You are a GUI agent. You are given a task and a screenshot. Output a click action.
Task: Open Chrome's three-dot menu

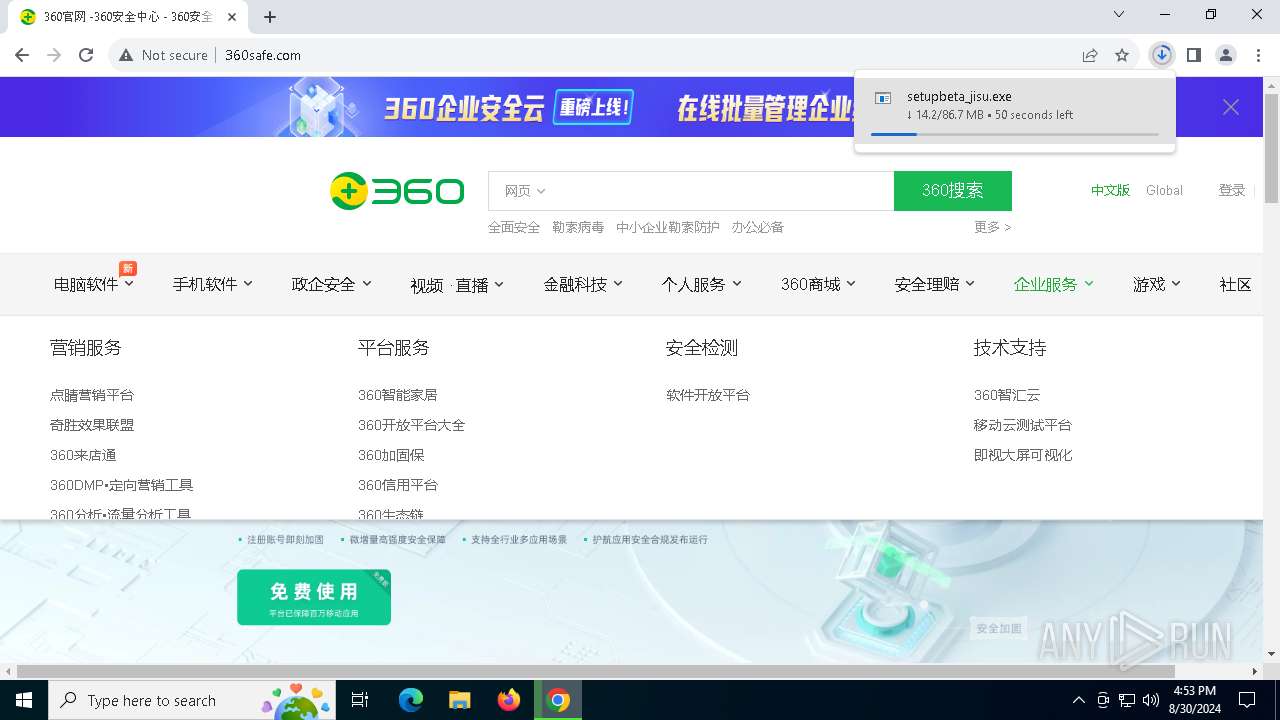tap(1258, 55)
